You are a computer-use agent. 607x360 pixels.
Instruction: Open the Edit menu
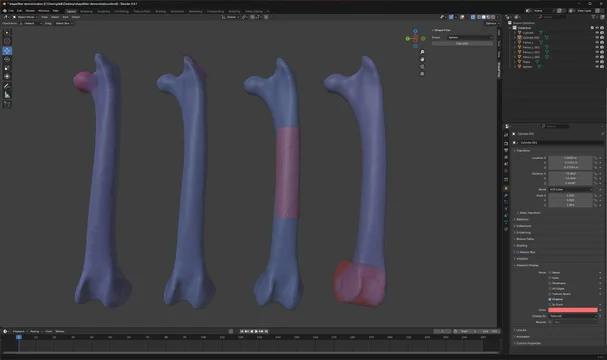pyautogui.click(x=19, y=11)
